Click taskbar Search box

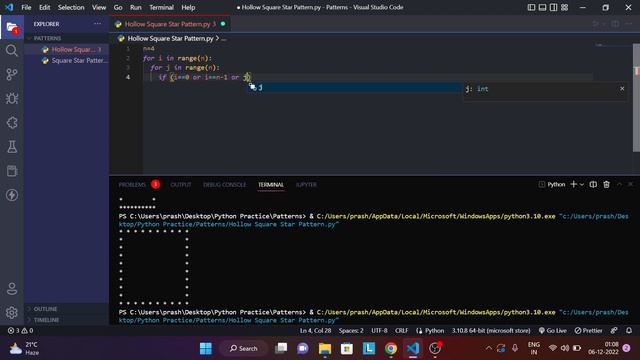[x=244, y=348]
